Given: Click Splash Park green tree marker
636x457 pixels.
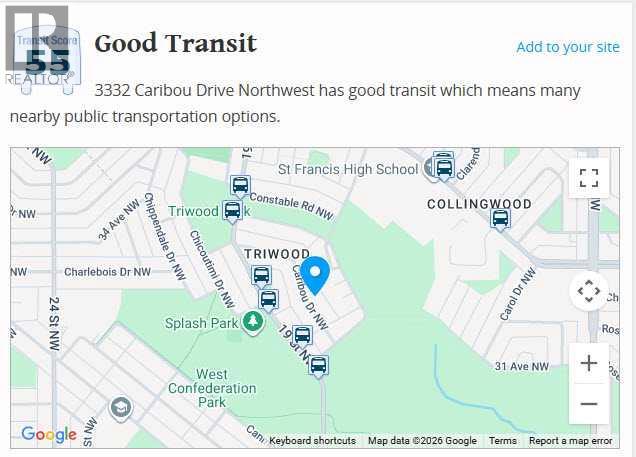Looking at the screenshot, I should click(x=254, y=322).
